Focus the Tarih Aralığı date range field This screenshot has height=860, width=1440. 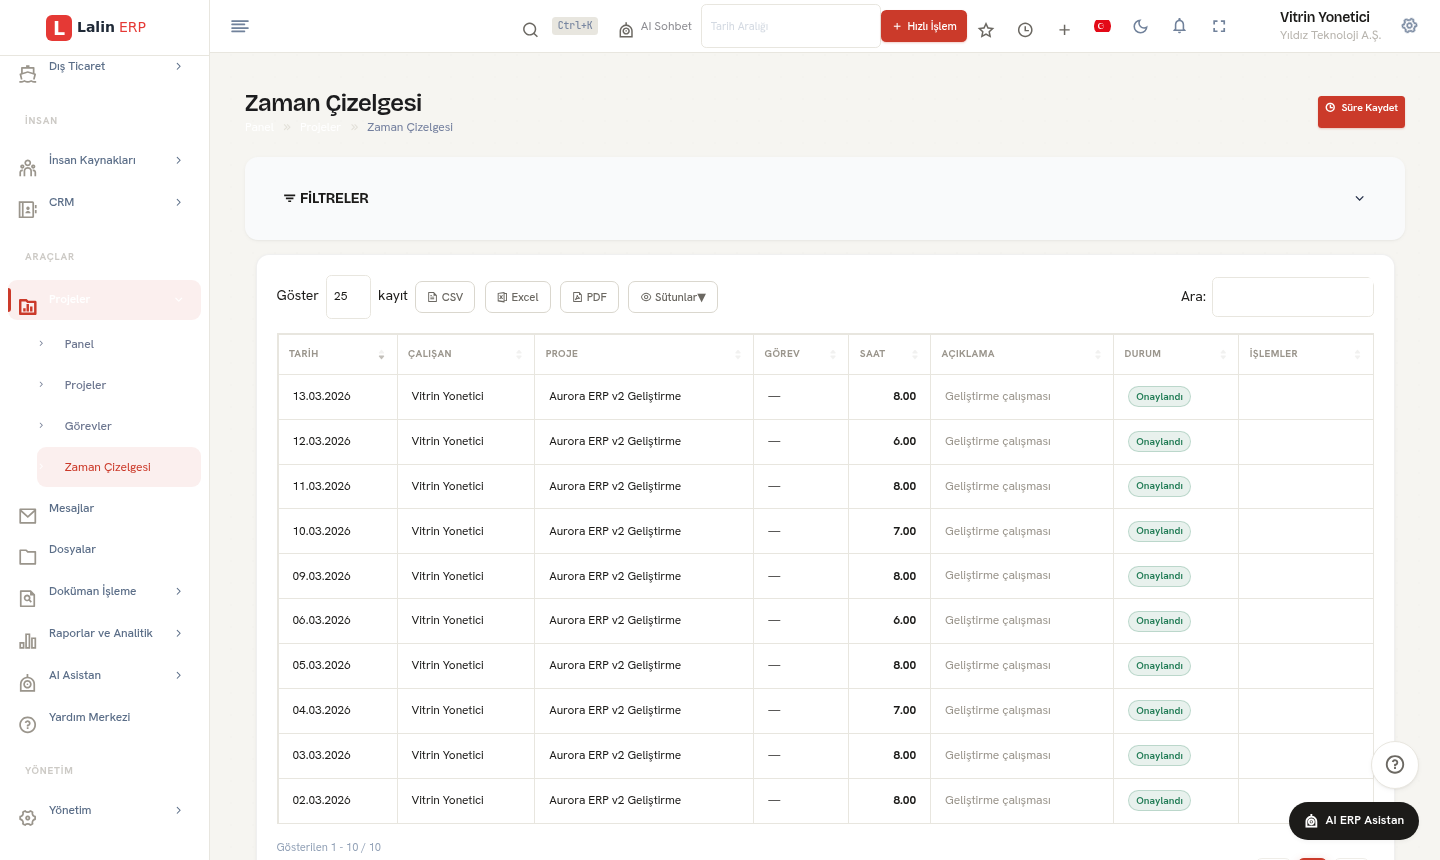(x=790, y=26)
